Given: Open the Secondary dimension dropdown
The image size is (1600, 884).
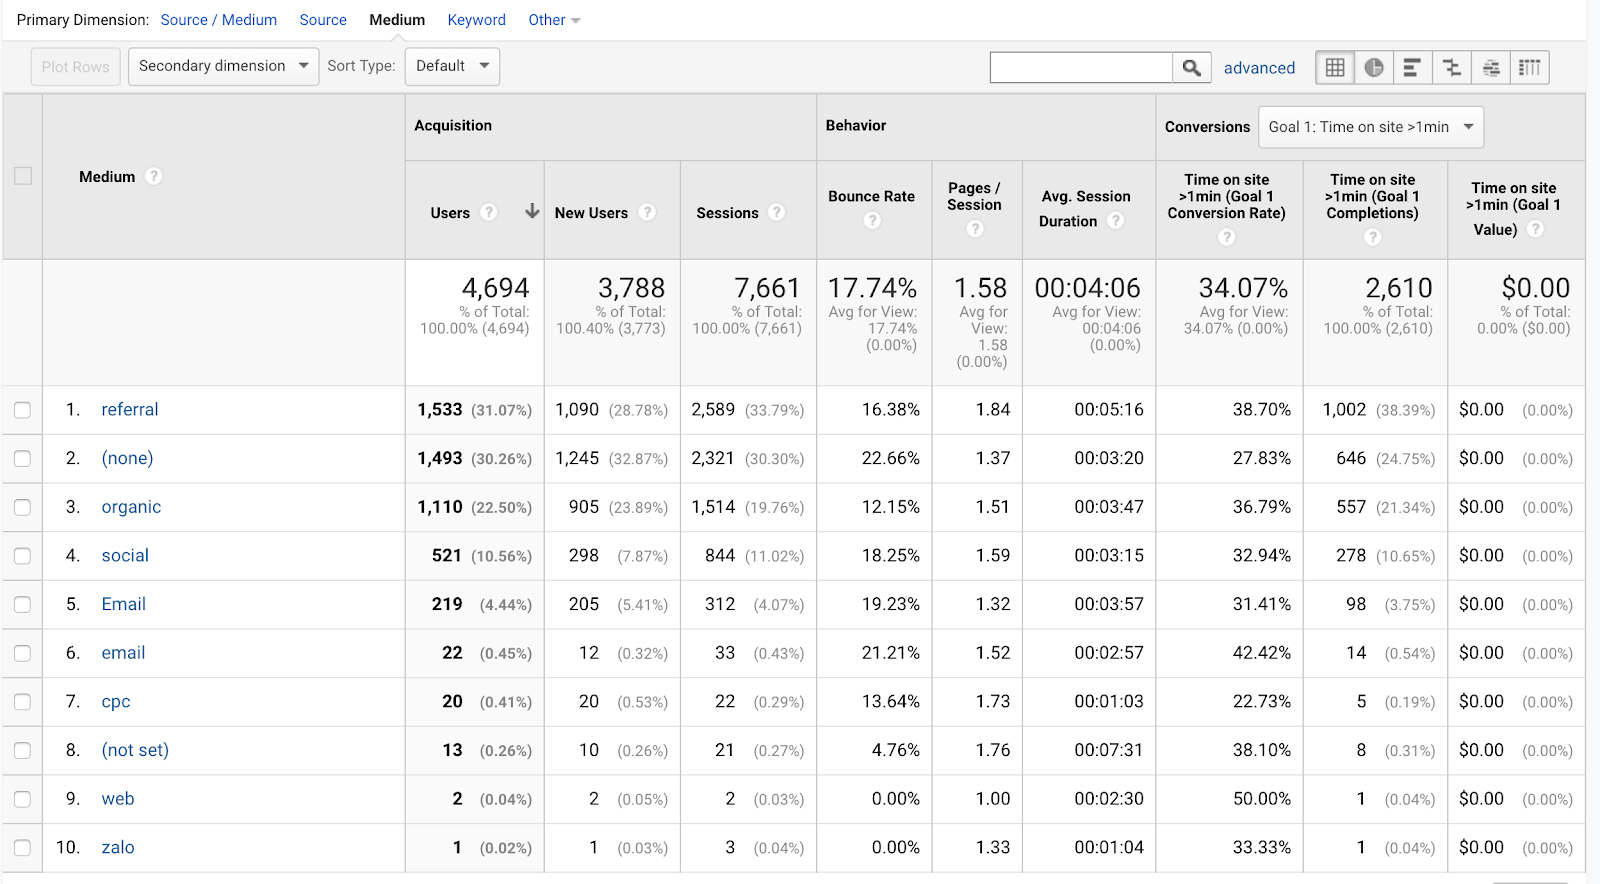Looking at the screenshot, I should pyautogui.click(x=224, y=66).
